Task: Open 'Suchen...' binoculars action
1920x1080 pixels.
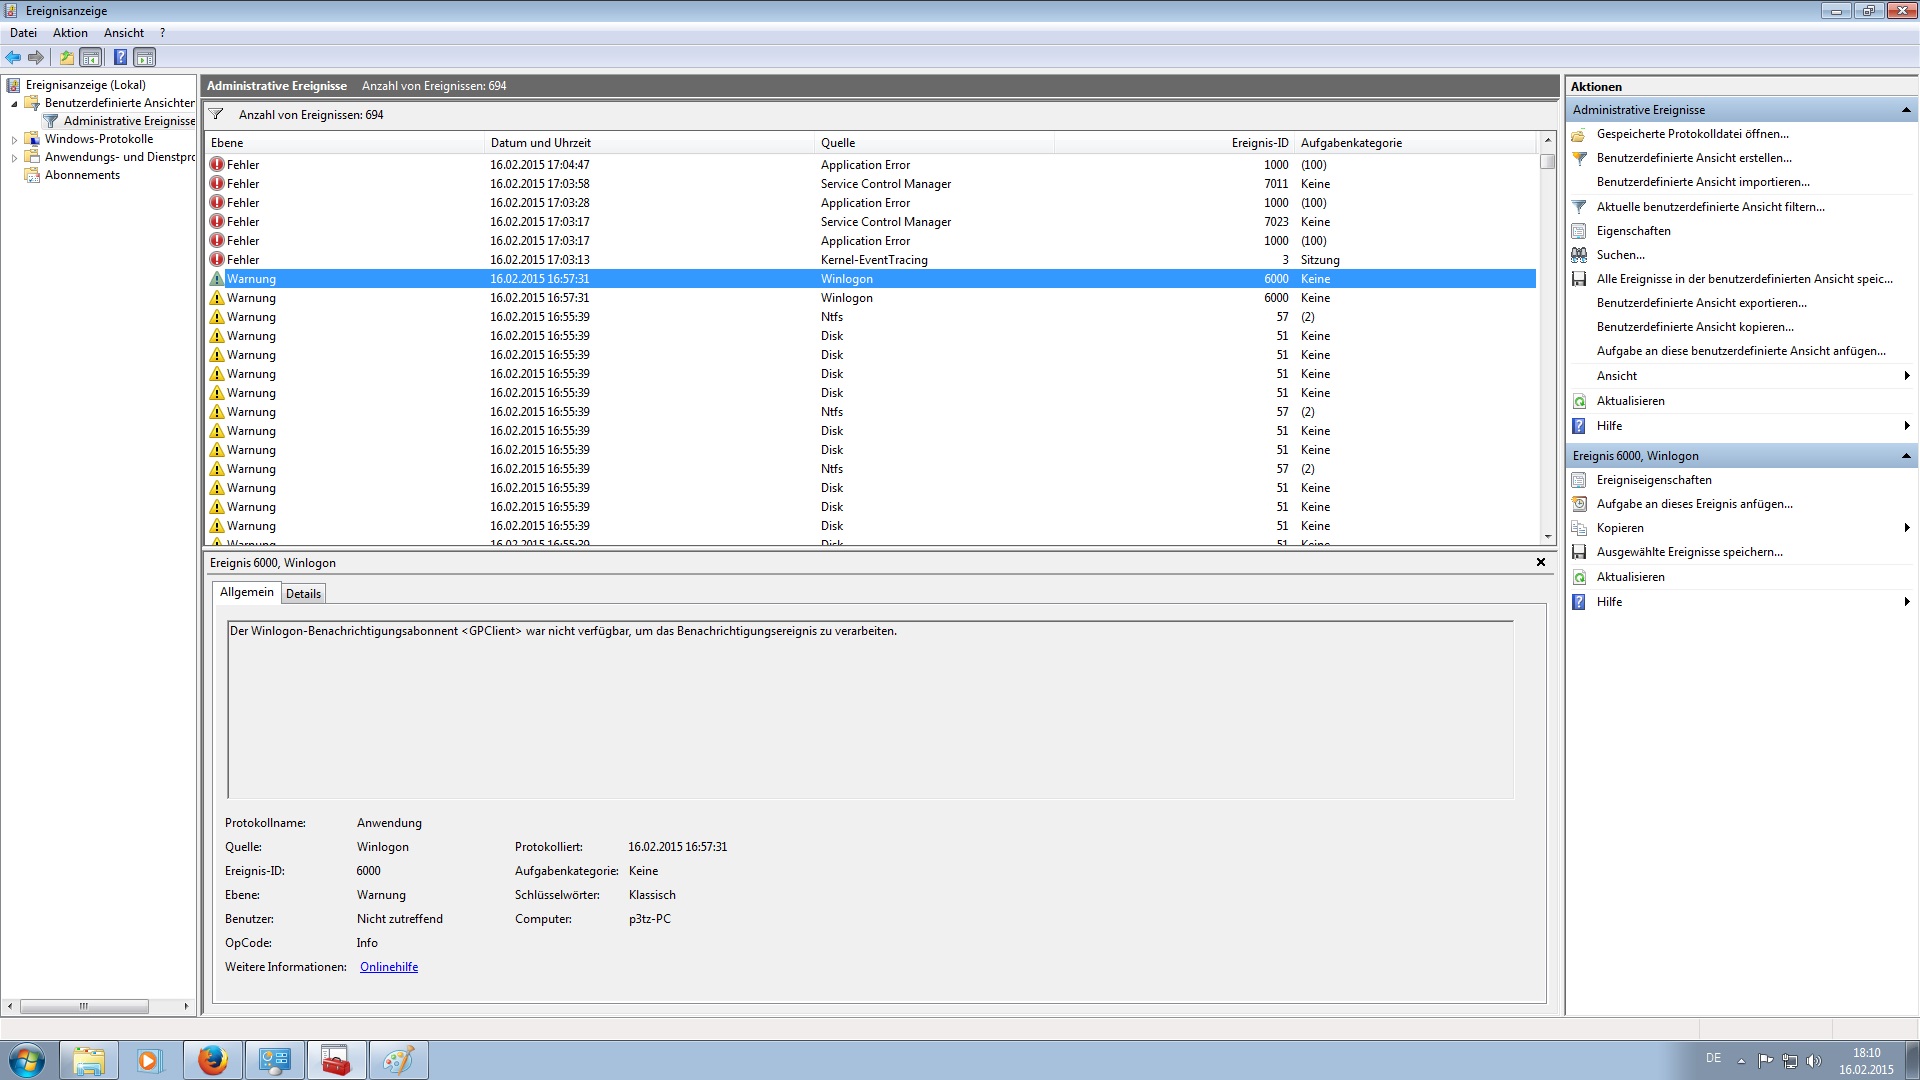Action: tap(1620, 255)
